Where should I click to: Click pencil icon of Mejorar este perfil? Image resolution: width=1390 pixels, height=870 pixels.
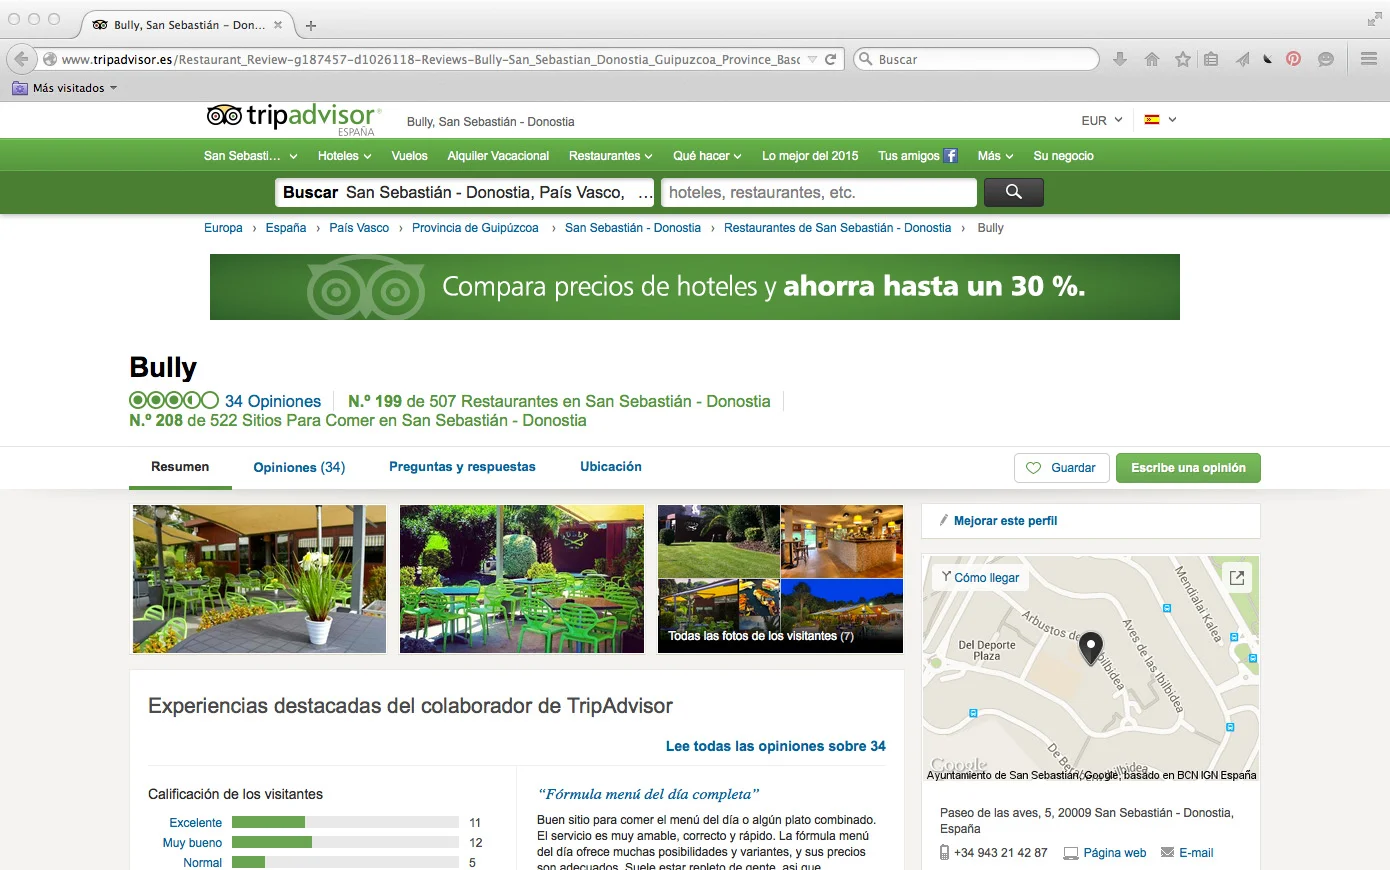(x=943, y=520)
